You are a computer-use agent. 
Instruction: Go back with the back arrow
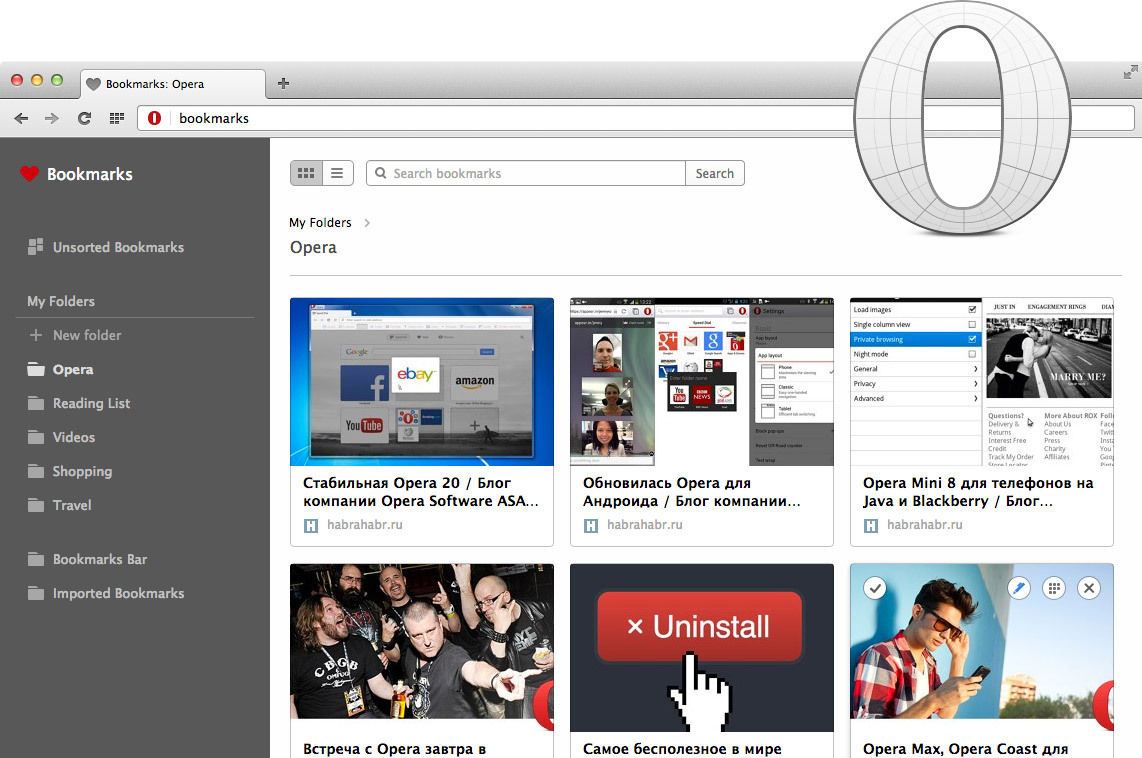(x=21, y=118)
